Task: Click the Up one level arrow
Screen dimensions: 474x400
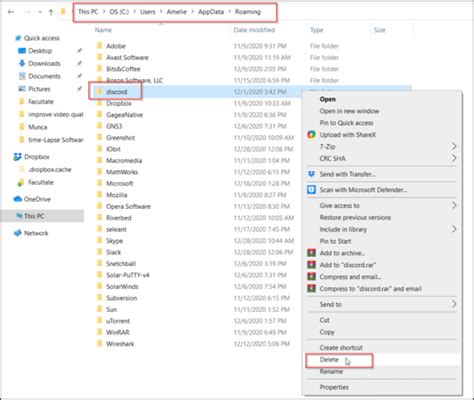Action: pos(51,12)
